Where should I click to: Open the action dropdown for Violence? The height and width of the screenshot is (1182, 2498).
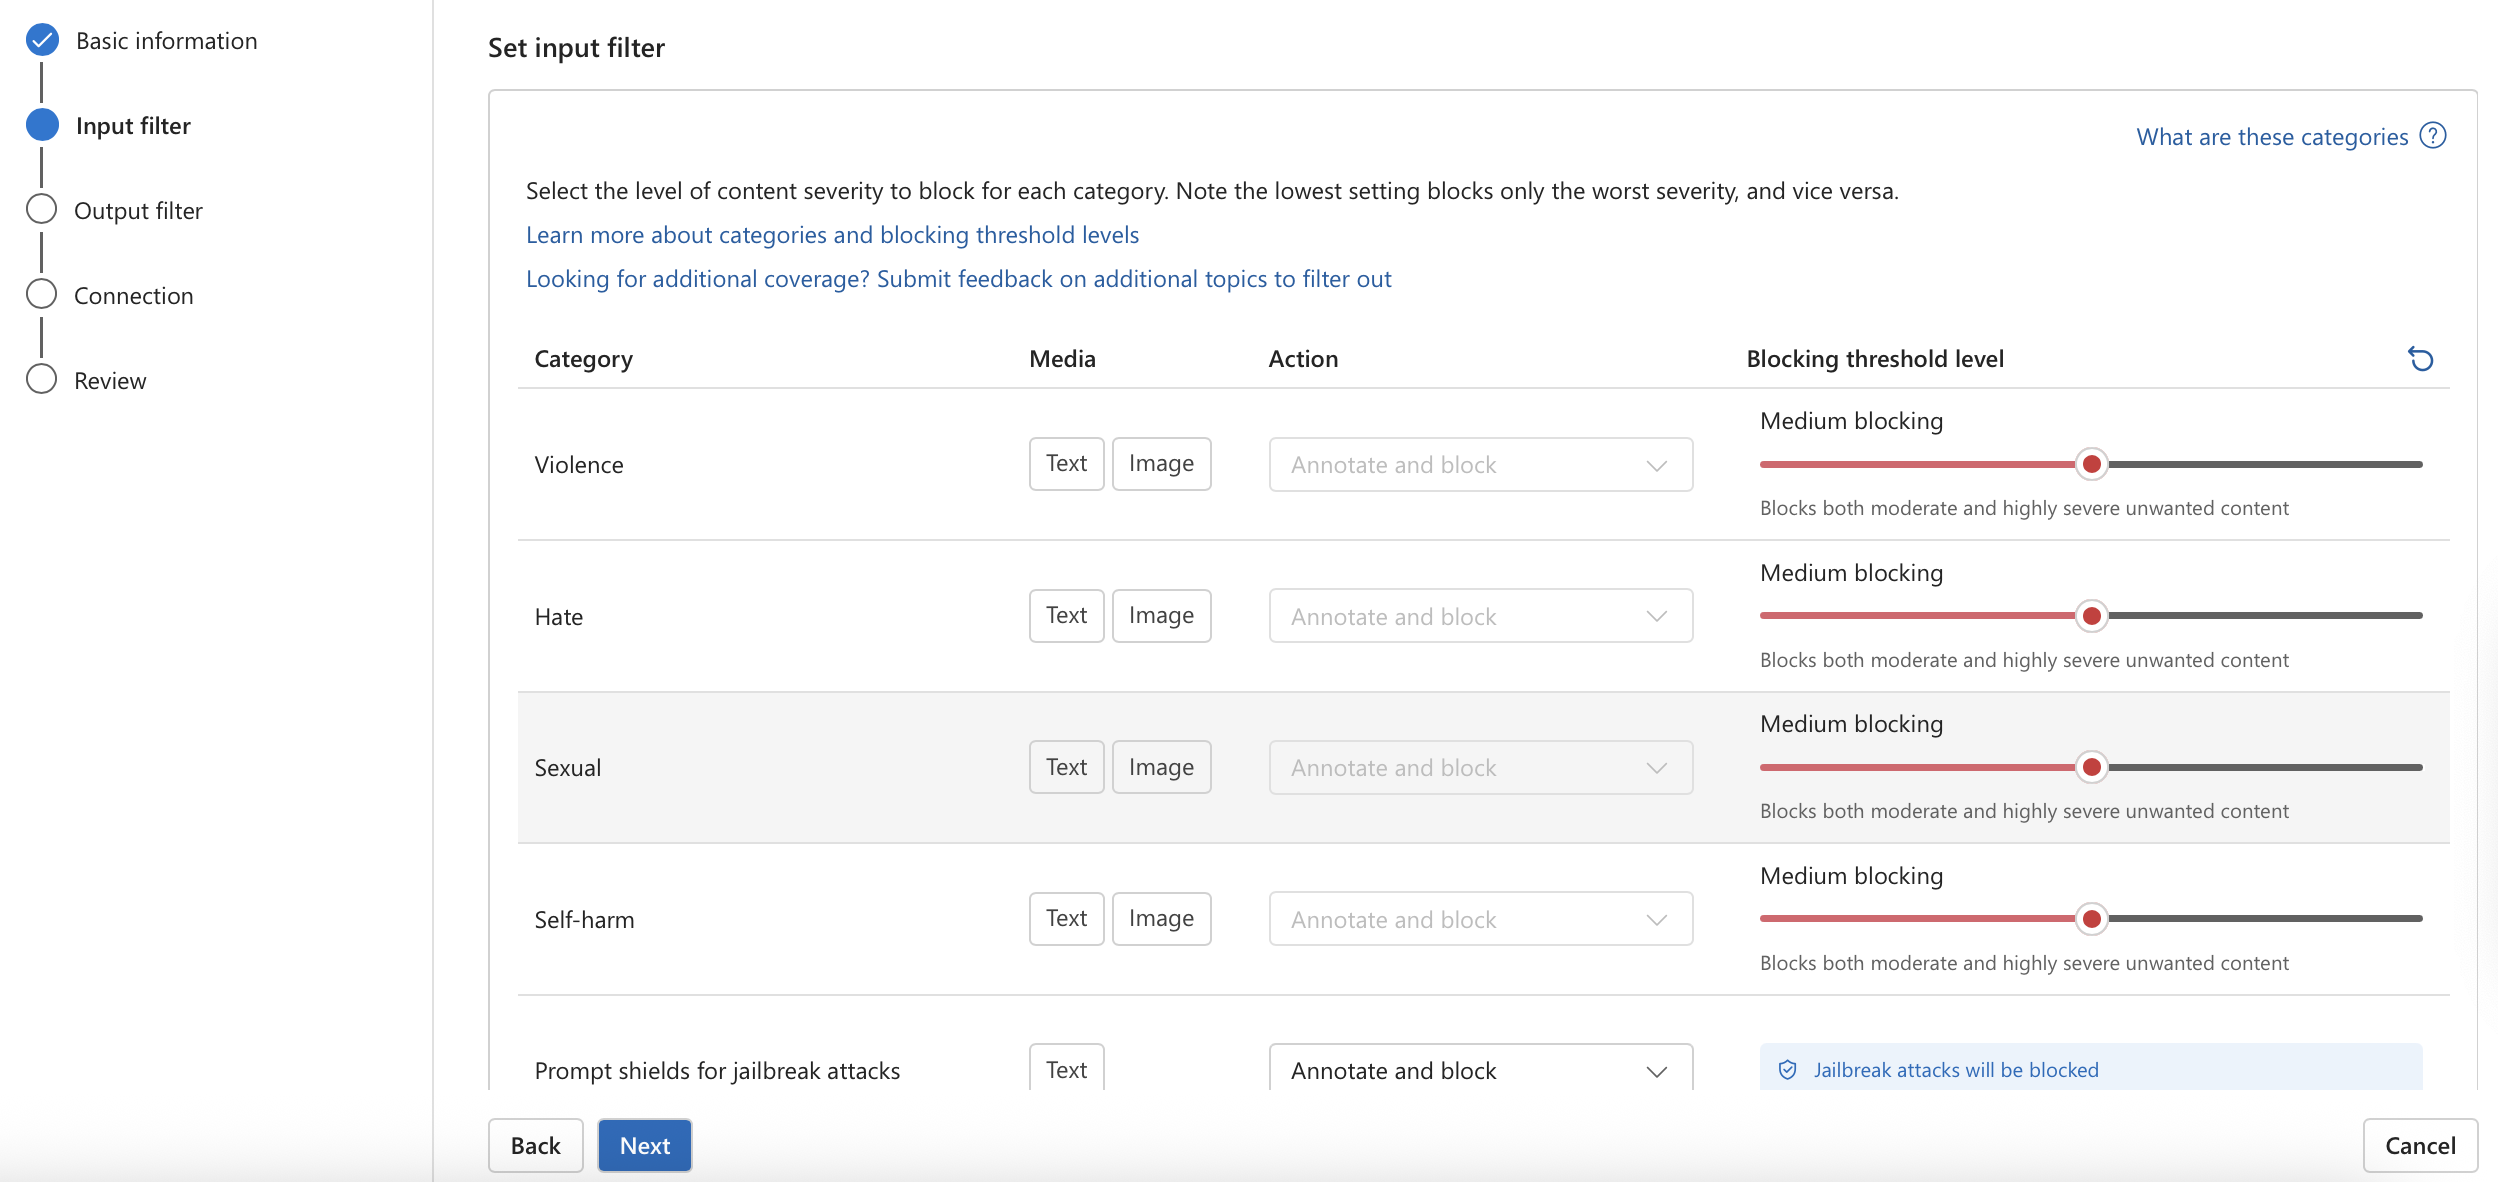click(1479, 464)
